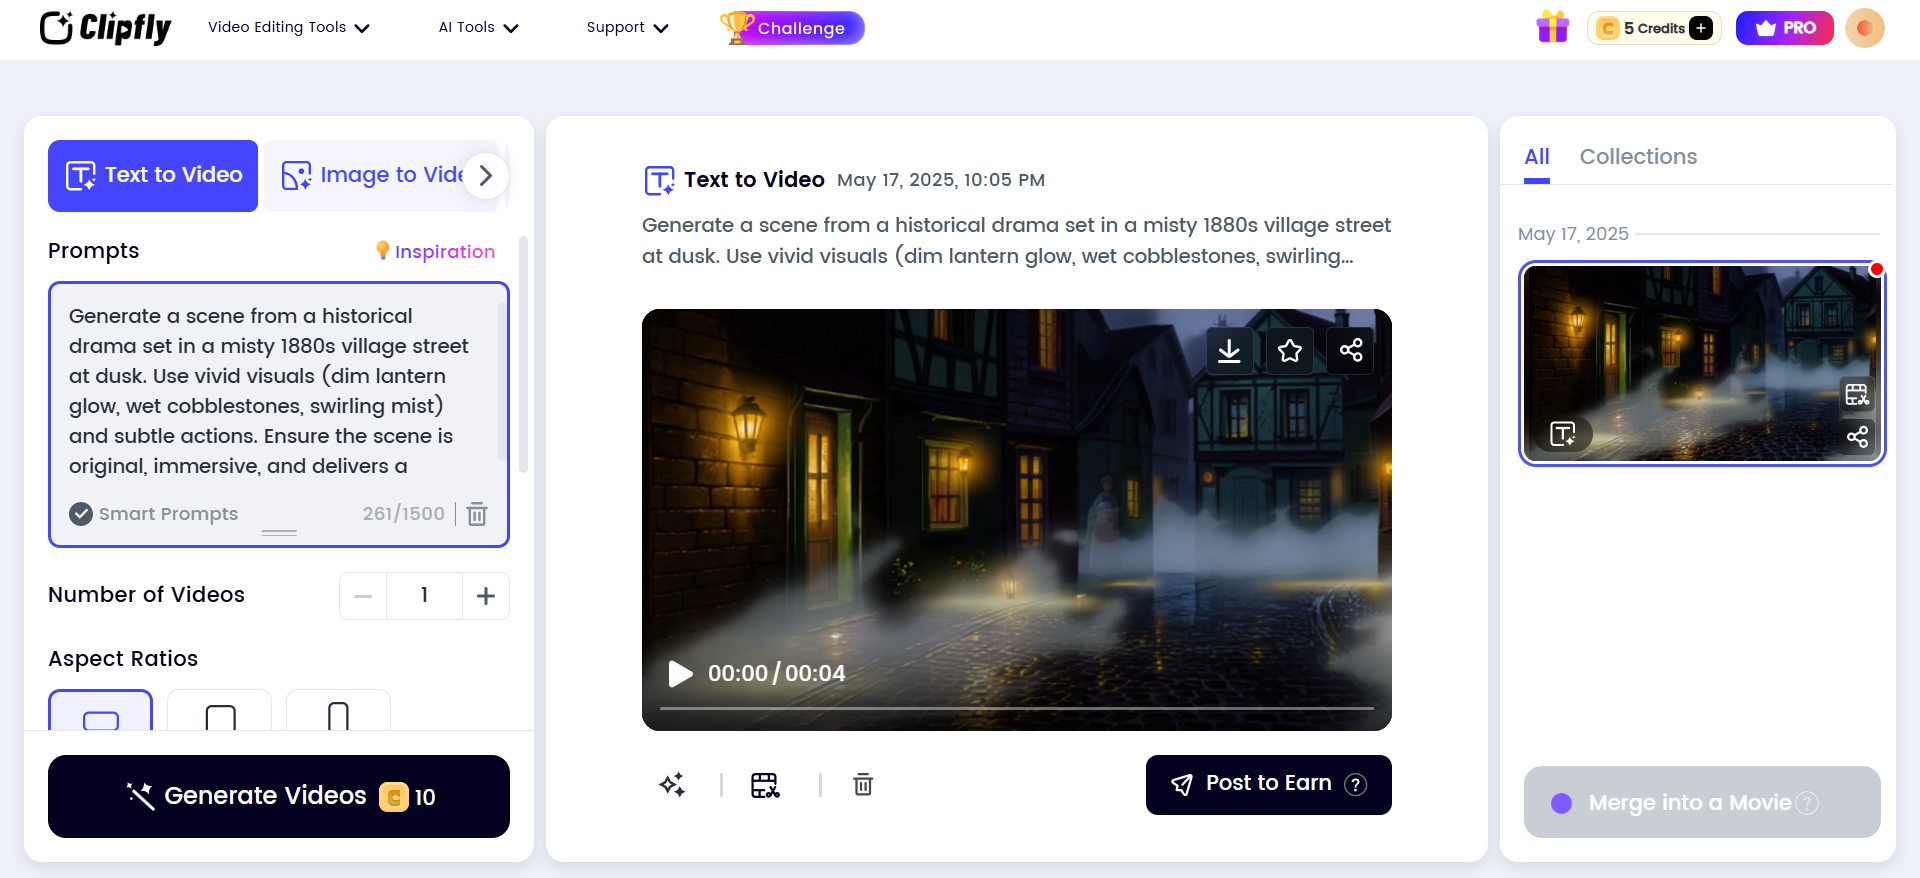
Task: Expand the Support menu
Action: point(627,28)
